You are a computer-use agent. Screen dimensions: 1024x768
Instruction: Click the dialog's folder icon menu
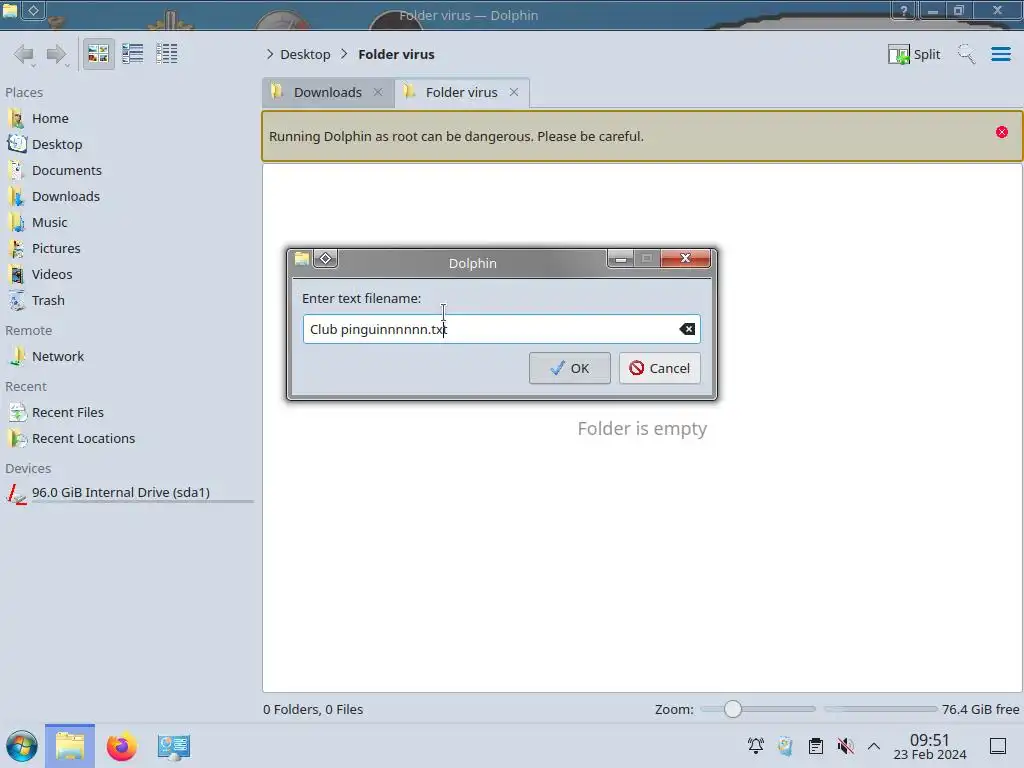coord(302,259)
